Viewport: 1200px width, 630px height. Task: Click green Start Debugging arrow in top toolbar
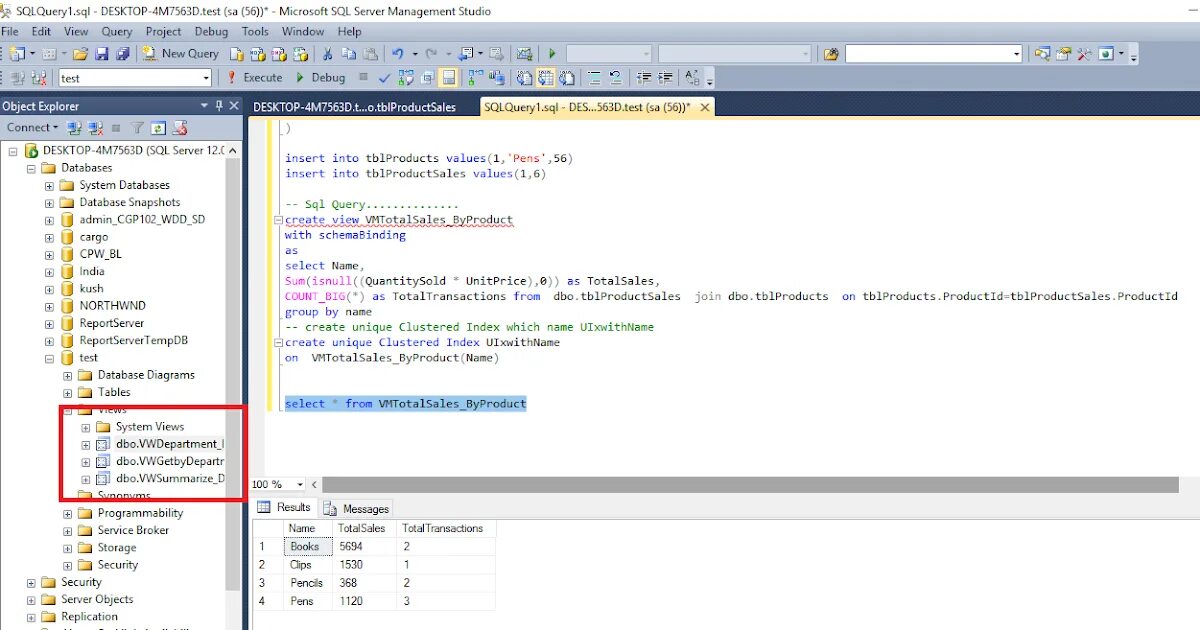[552, 54]
